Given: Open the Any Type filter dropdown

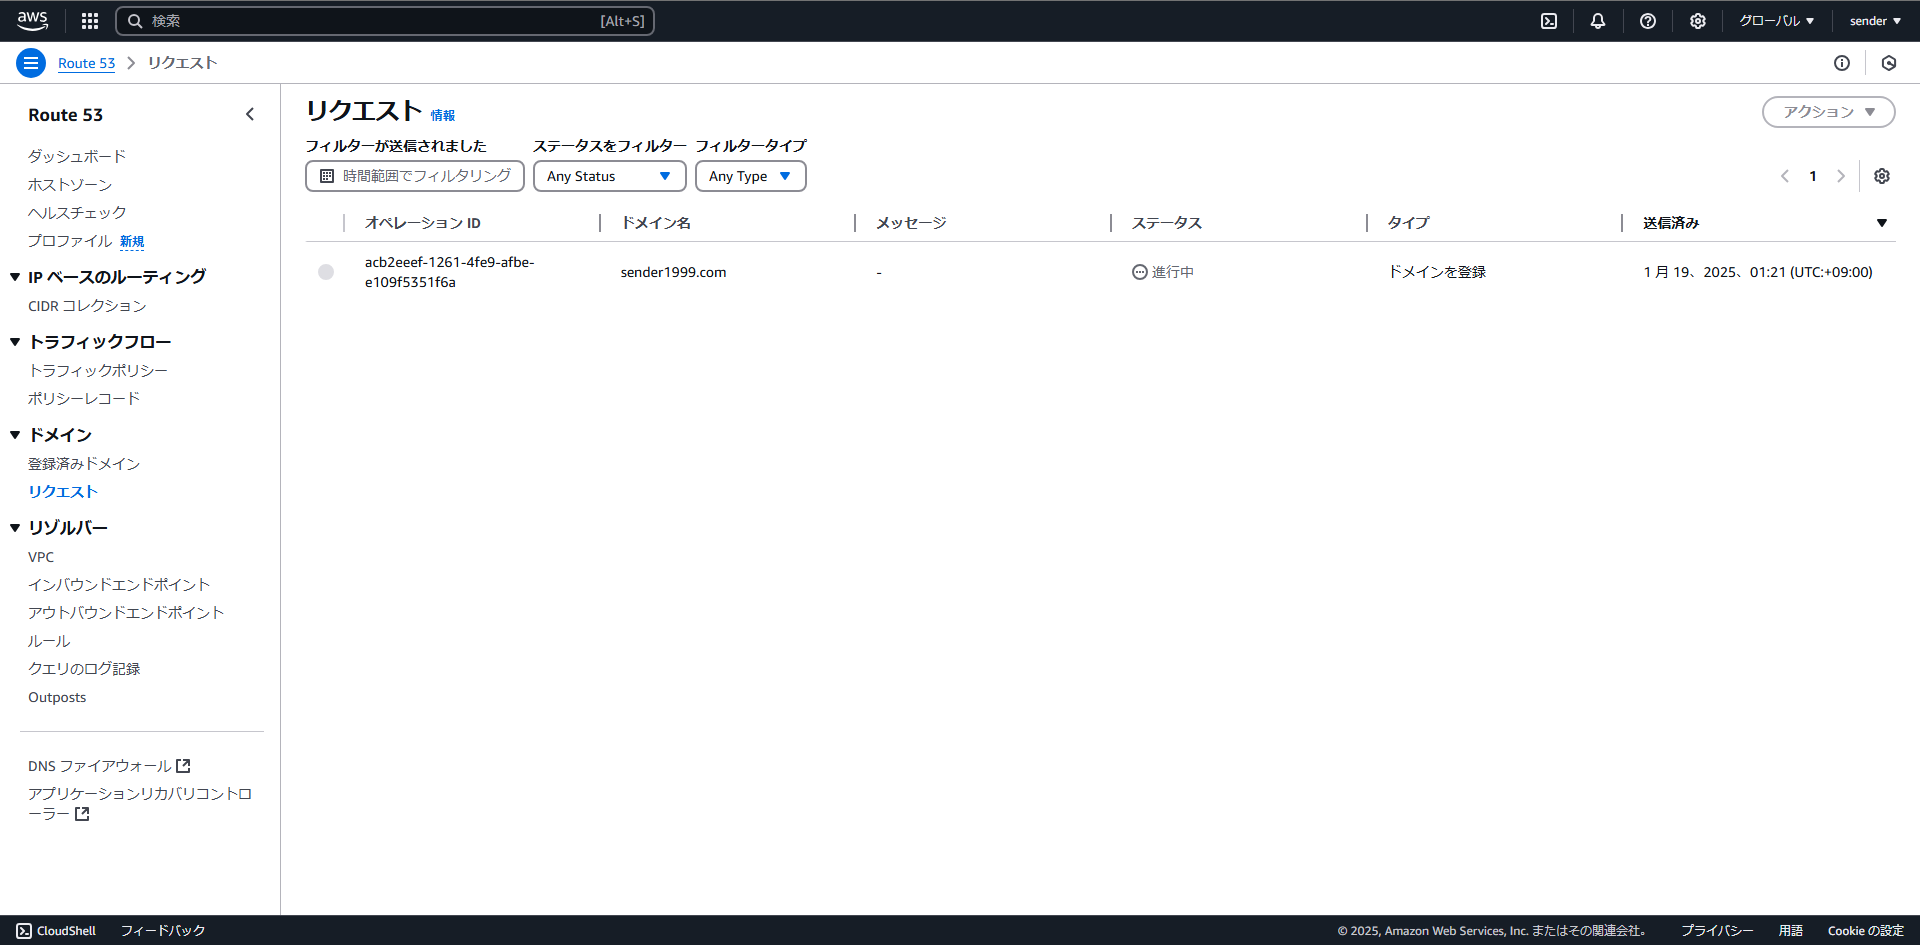Looking at the screenshot, I should [x=750, y=176].
